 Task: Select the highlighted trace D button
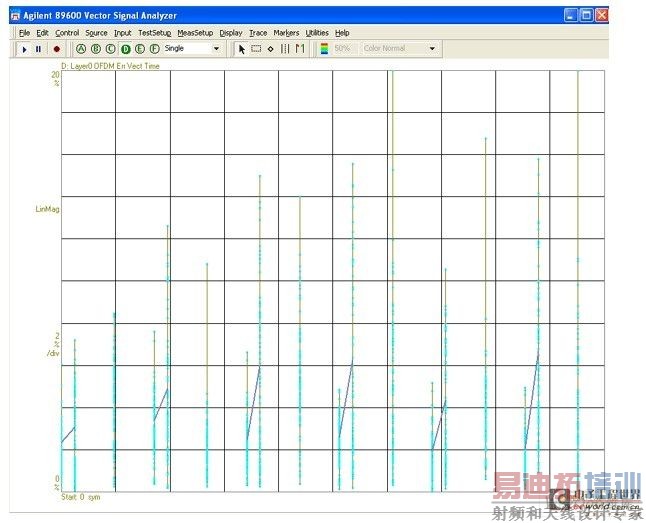pyautogui.click(x=126, y=49)
